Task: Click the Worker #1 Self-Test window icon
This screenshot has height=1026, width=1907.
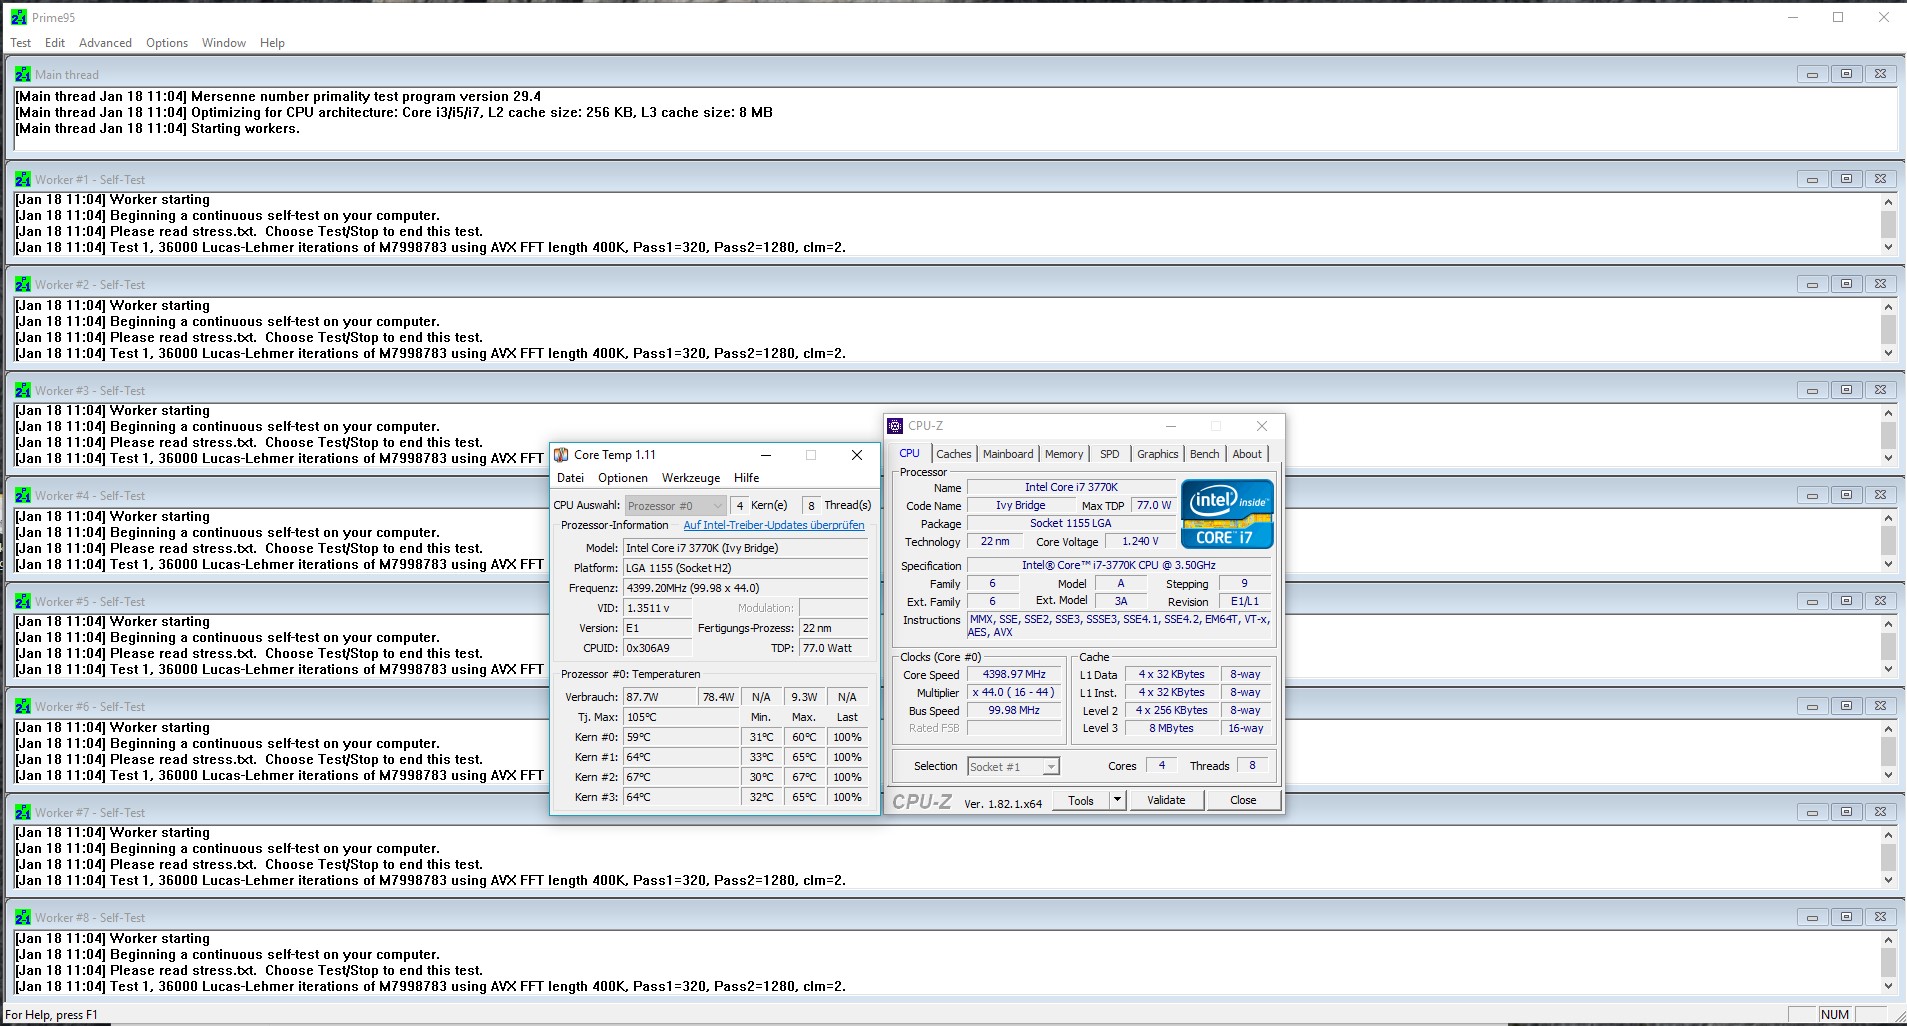Action: click(23, 179)
